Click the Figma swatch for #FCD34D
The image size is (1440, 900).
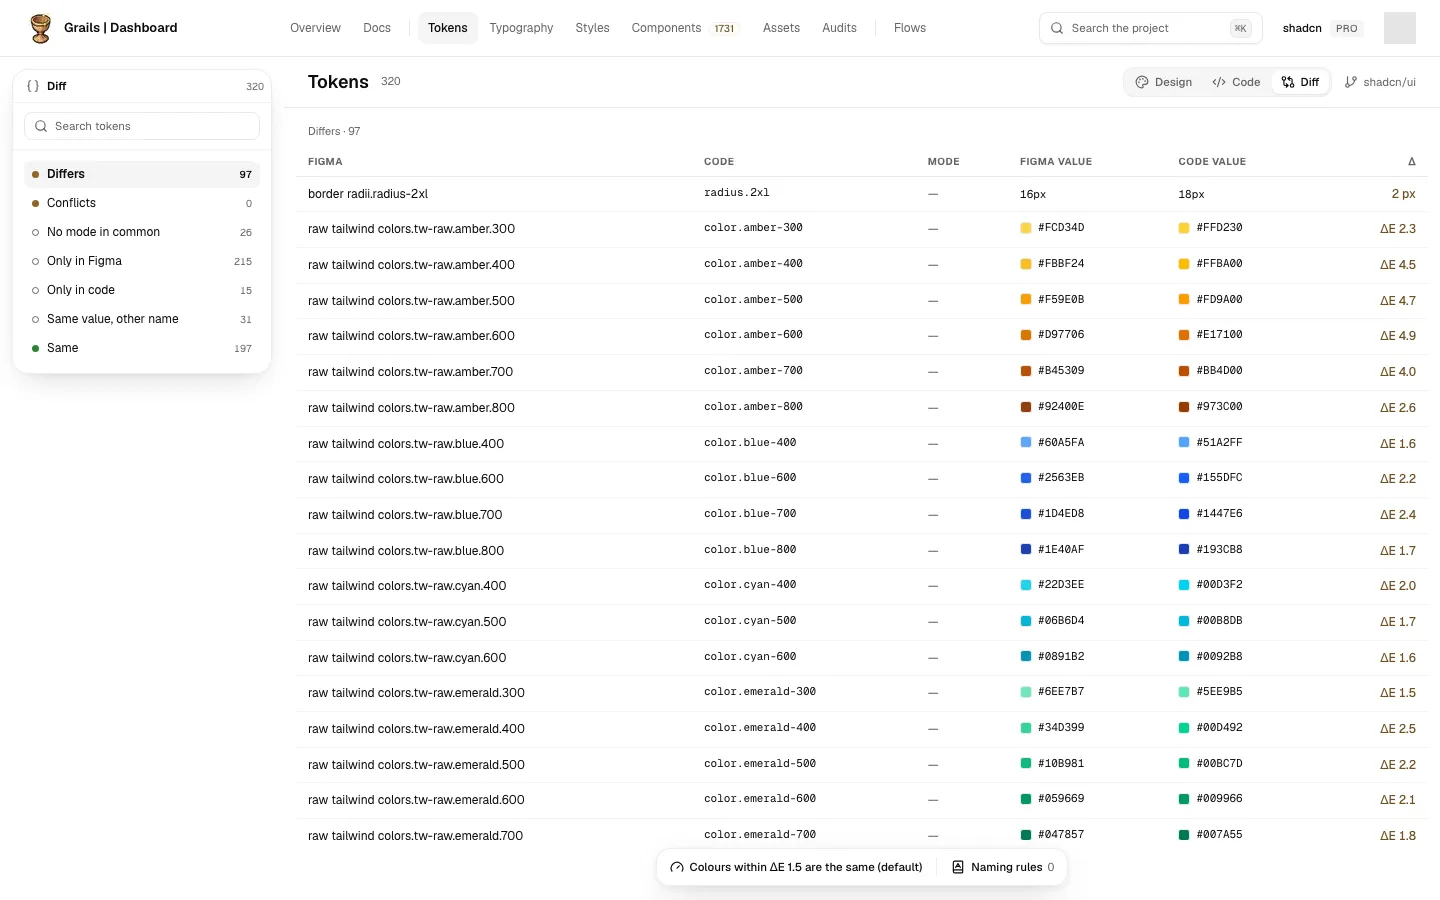(x=1026, y=228)
